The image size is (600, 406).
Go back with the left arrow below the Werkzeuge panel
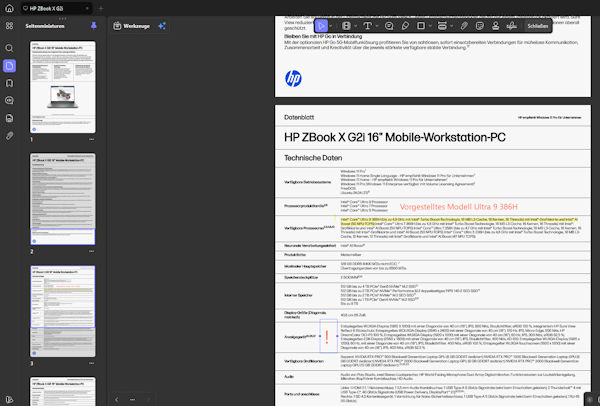116,399
